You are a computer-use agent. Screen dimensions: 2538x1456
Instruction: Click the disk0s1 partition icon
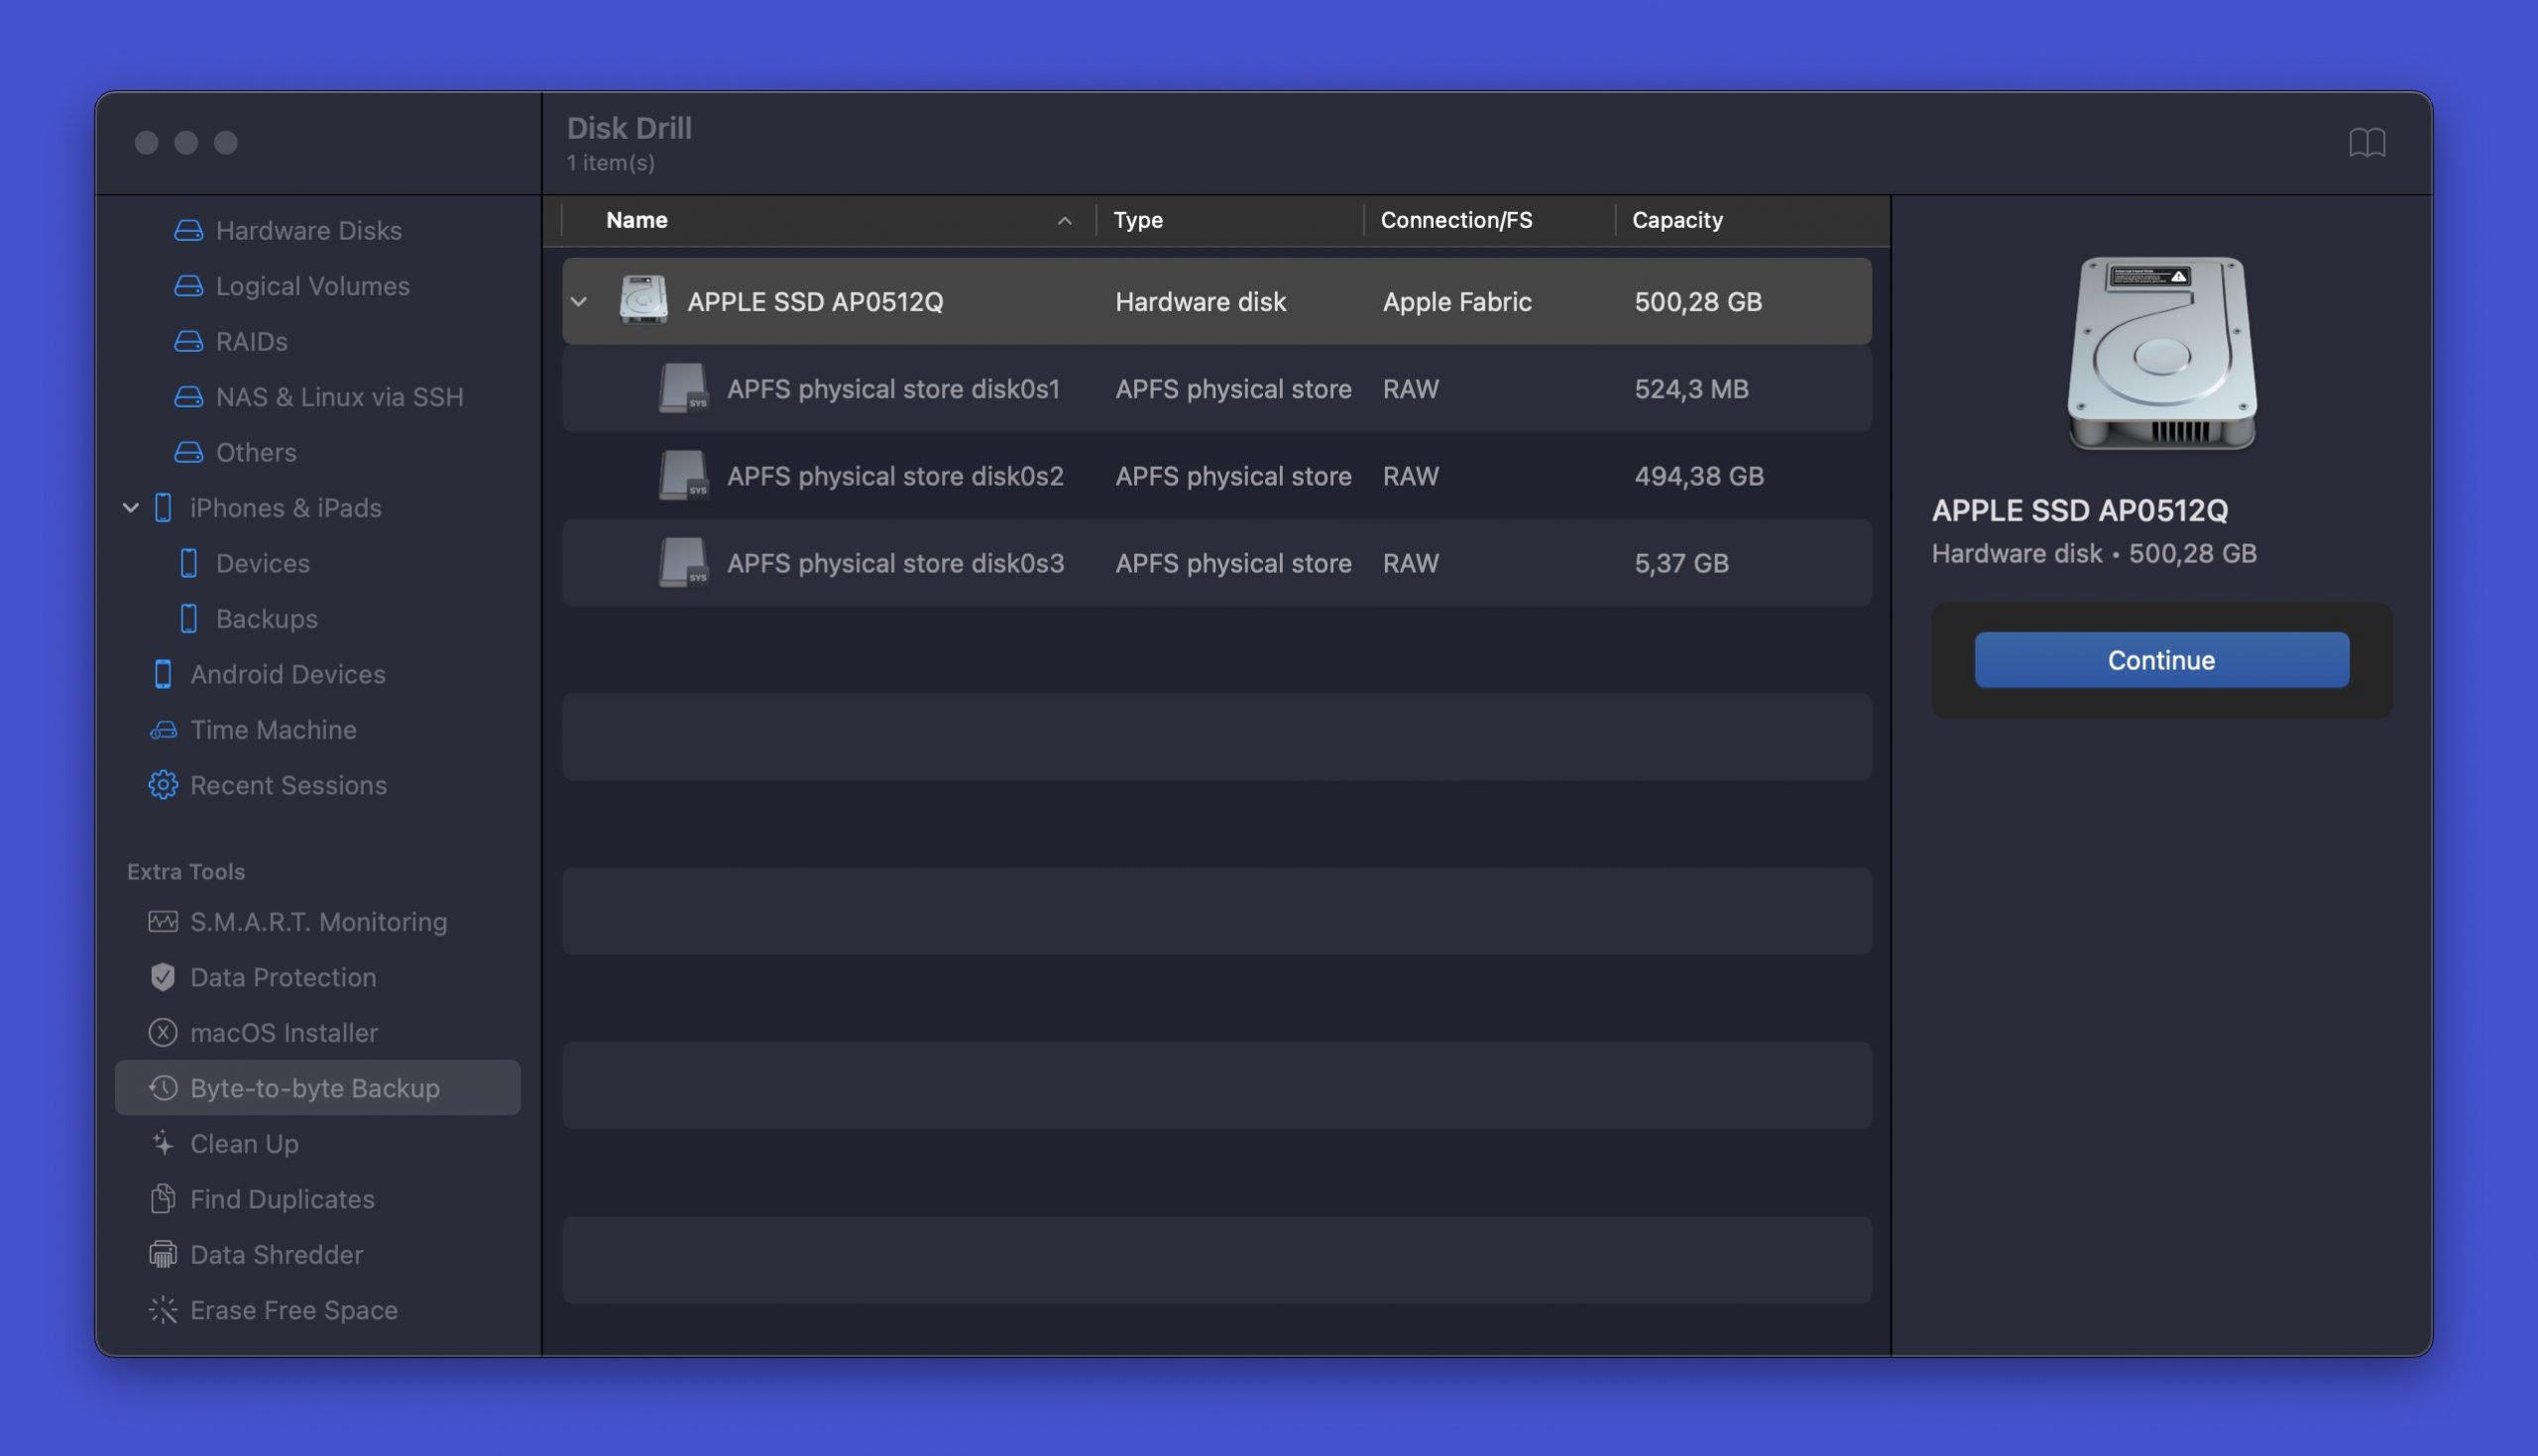[x=684, y=388]
